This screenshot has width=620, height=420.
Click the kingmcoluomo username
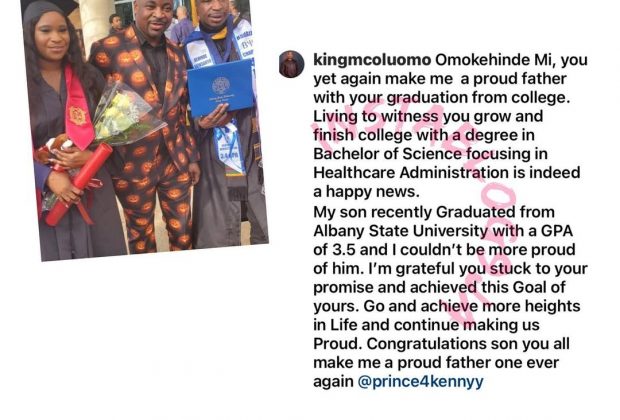pyautogui.click(x=372, y=60)
